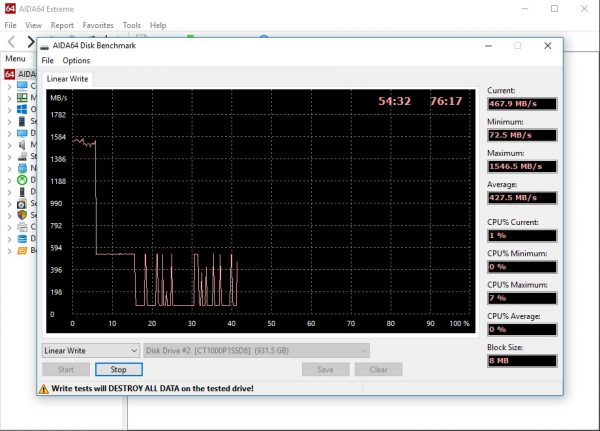
Task: Select the green DirectX Xbox icon
Action: [x=22, y=180]
